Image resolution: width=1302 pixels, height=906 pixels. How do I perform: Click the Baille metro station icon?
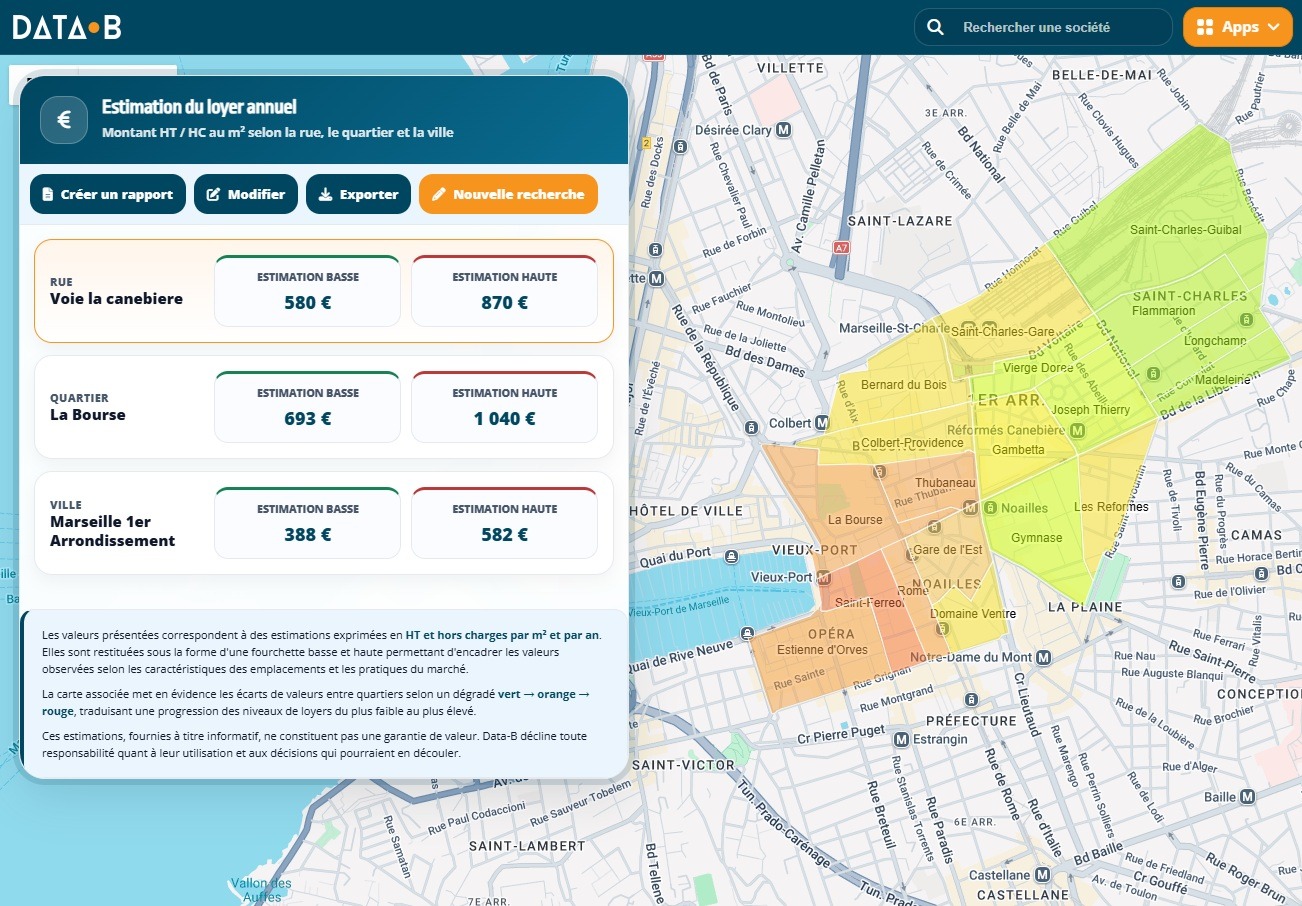point(1247,797)
